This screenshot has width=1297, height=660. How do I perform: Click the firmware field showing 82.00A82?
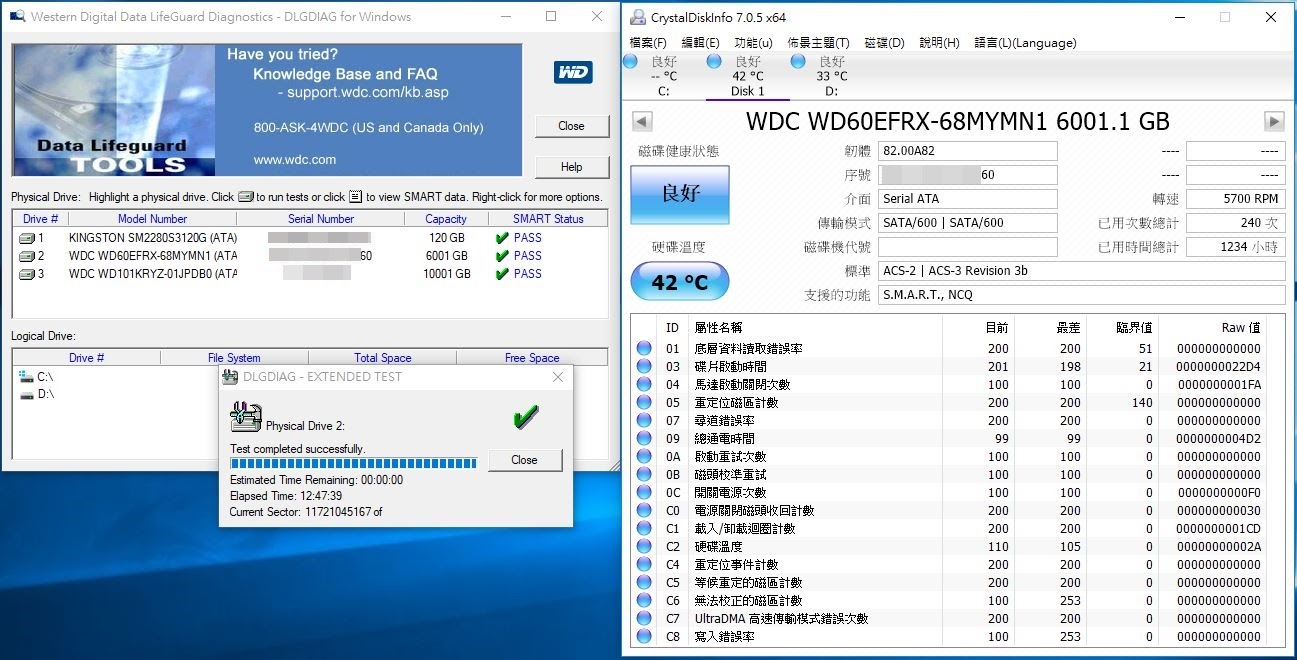tap(967, 151)
